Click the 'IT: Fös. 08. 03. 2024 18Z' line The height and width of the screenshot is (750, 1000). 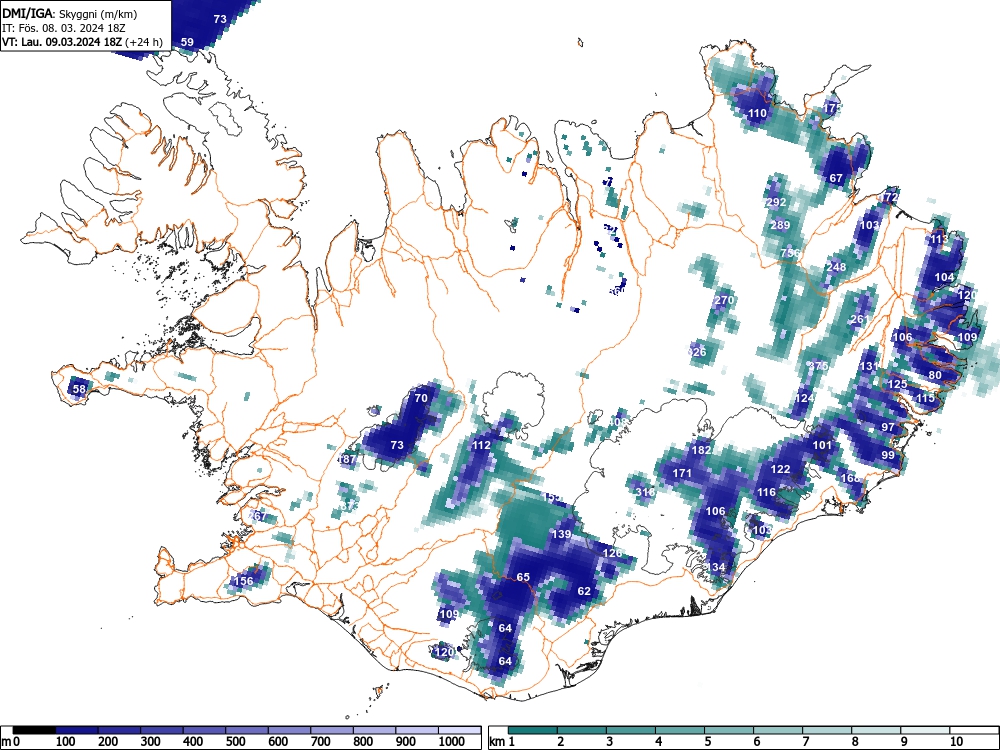[x=62, y=27]
